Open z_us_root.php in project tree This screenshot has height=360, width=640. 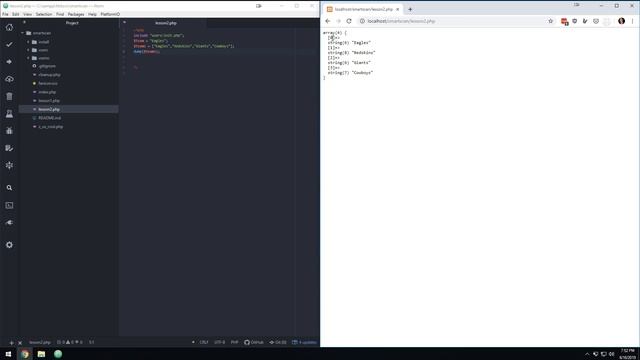pyautogui.click(x=51, y=127)
